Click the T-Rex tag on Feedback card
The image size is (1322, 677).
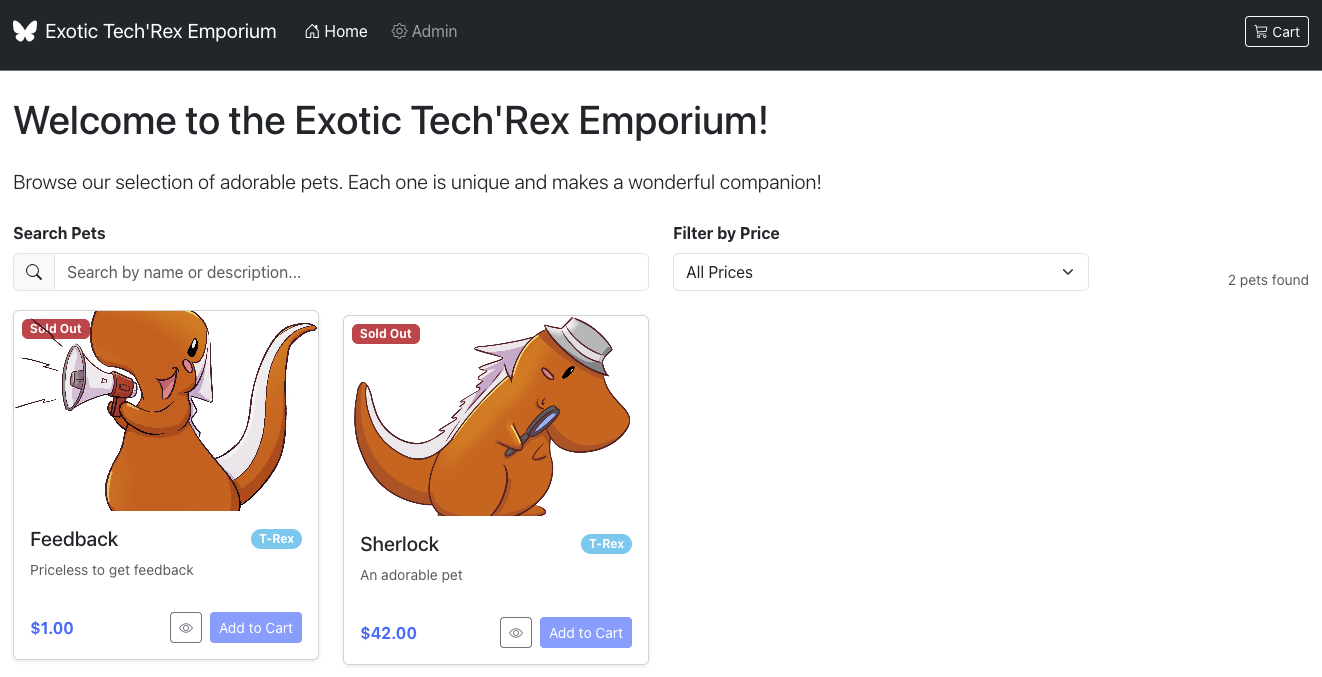(x=276, y=539)
